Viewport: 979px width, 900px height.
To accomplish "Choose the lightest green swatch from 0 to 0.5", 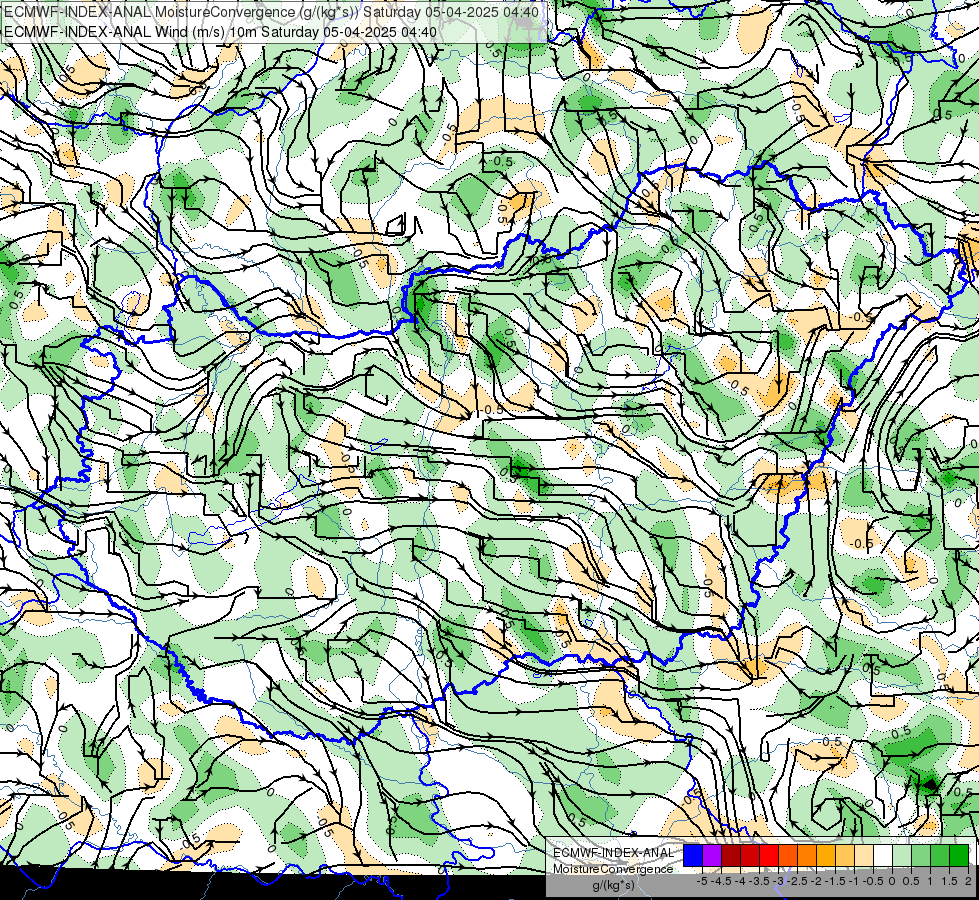I will (902, 856).
